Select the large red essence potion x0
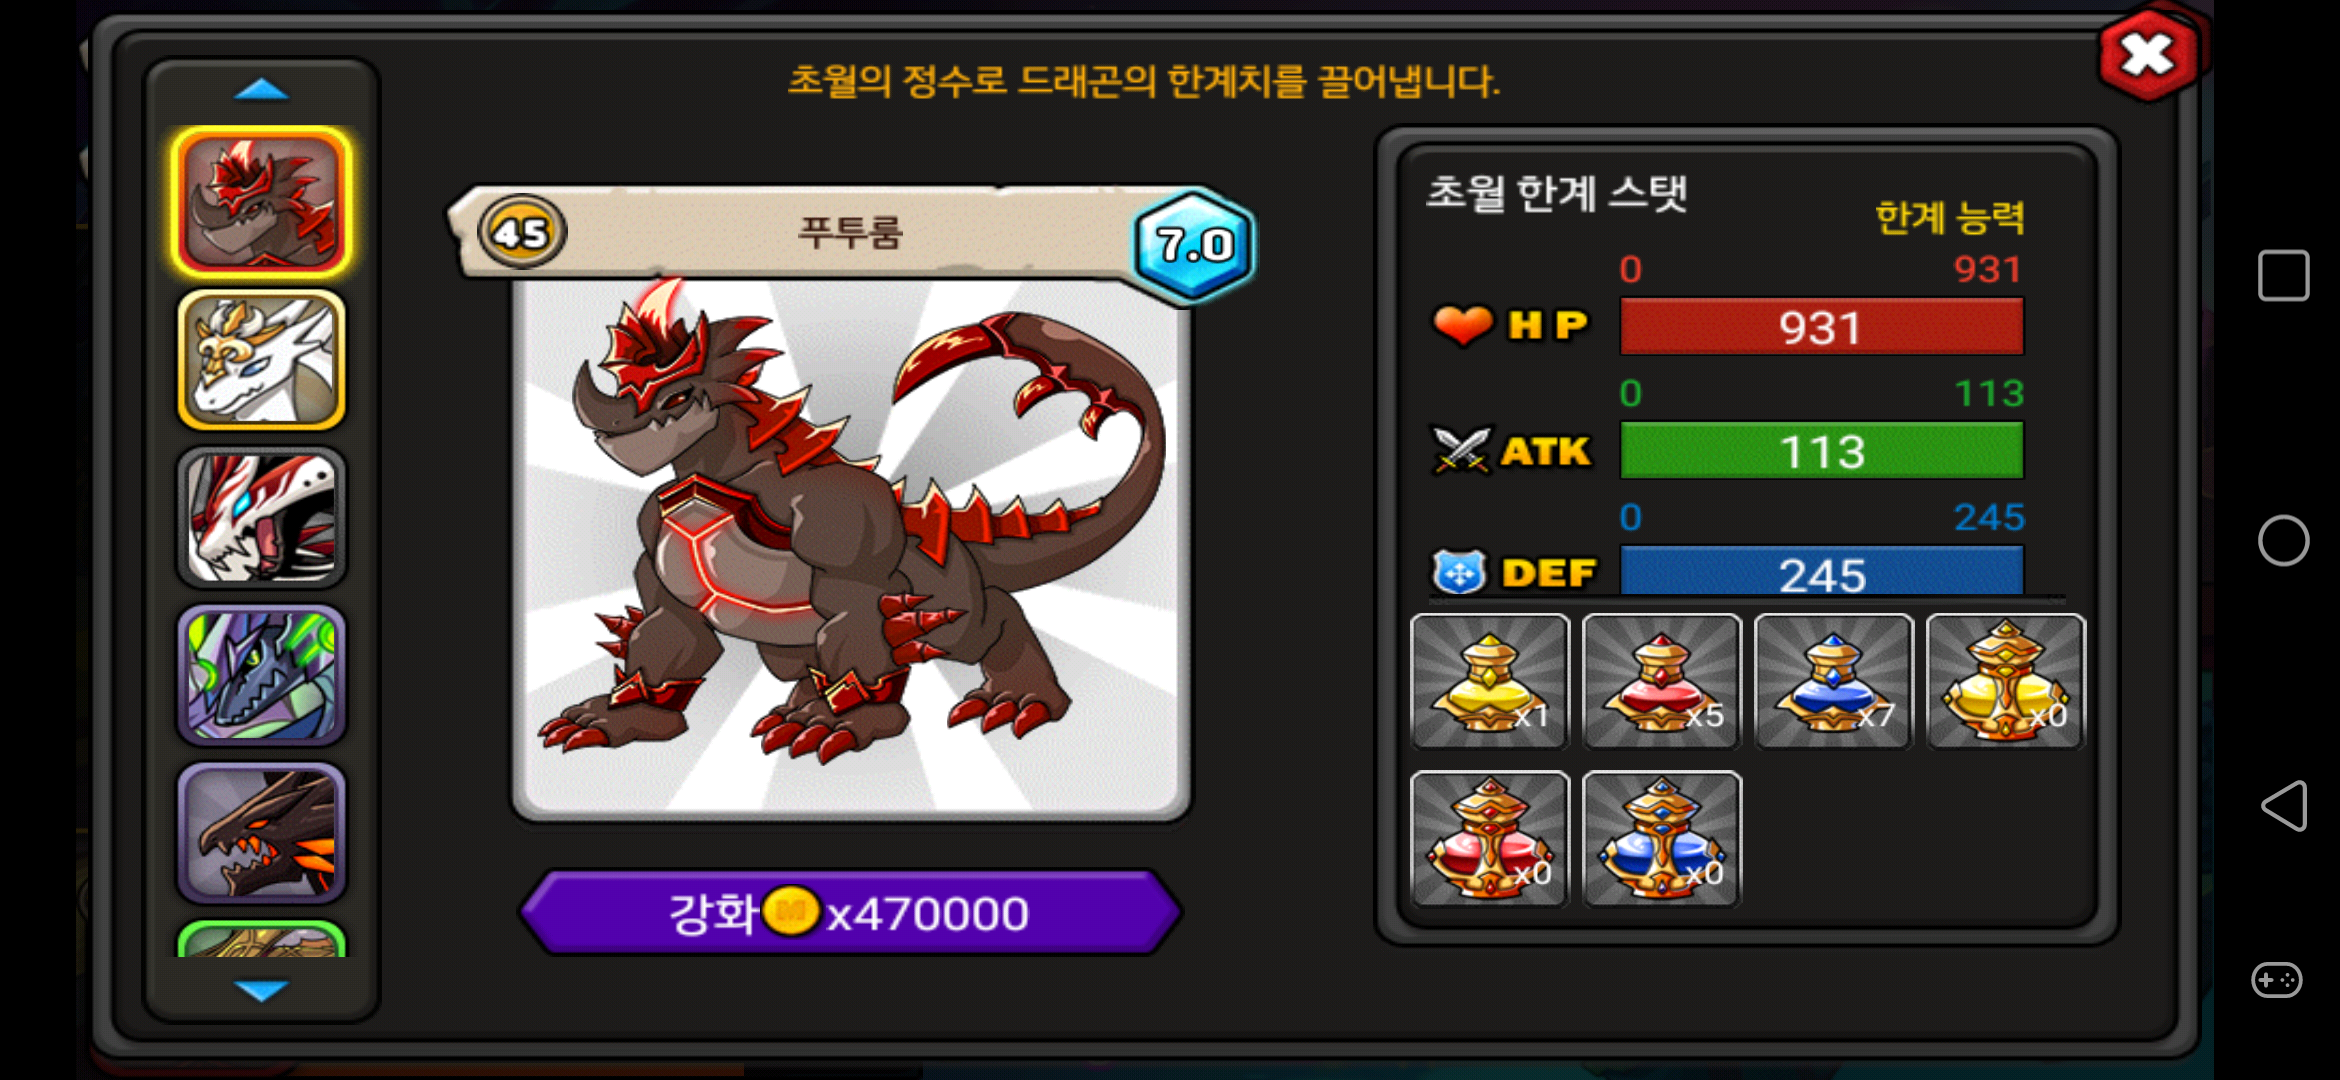The height and width of the screenshot is (1080, 2340). click(1490, 839)
